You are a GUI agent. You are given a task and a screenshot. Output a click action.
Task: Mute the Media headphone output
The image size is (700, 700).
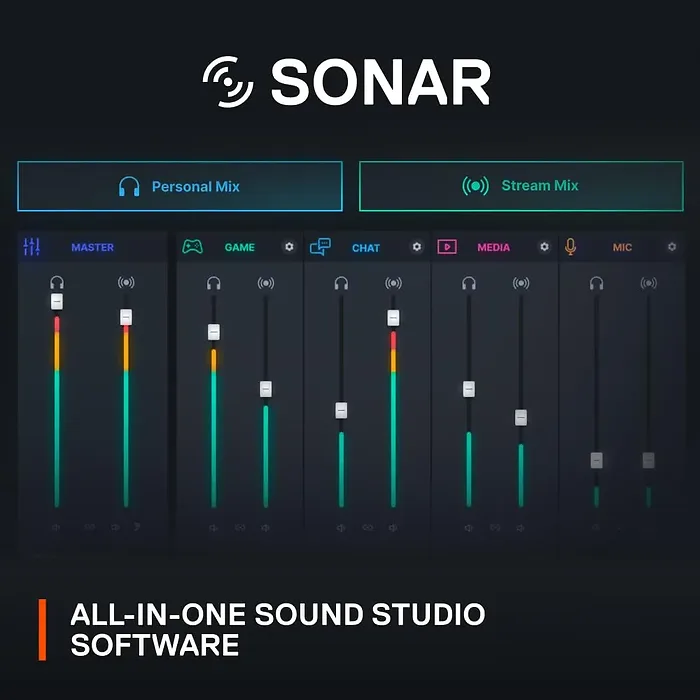coord(469,527)
